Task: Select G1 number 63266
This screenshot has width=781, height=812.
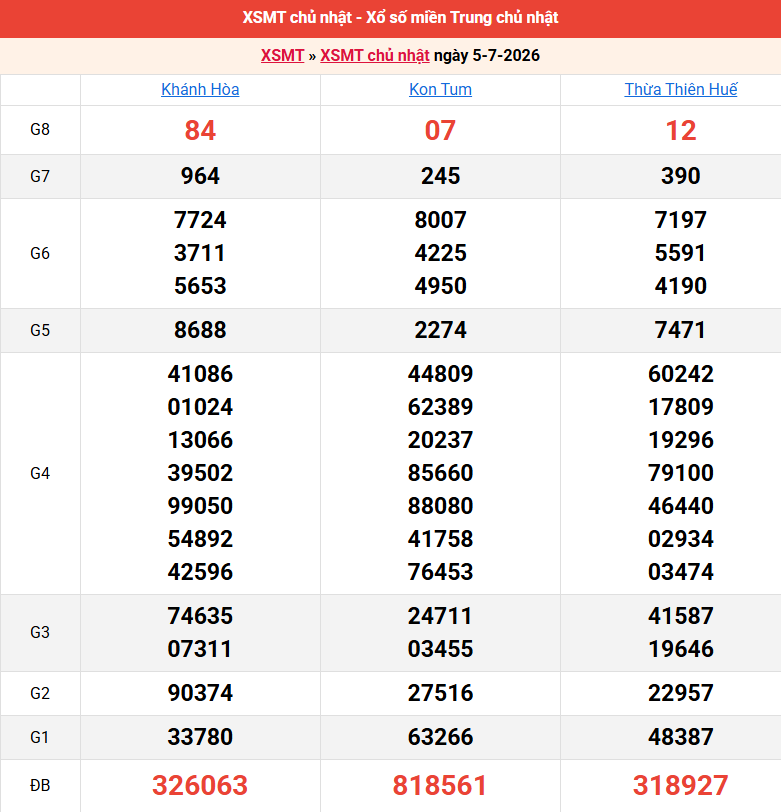Action: point(440,737)
